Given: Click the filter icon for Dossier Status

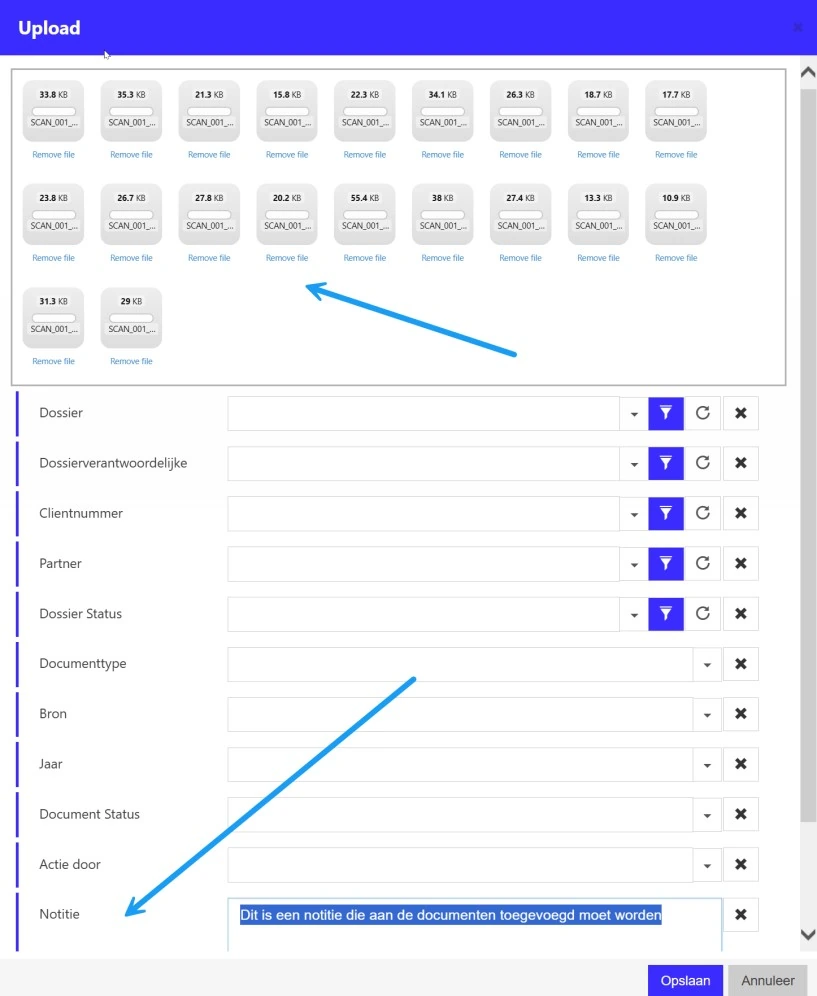Looking at the screenshot, I should click(x=666, y=614).
